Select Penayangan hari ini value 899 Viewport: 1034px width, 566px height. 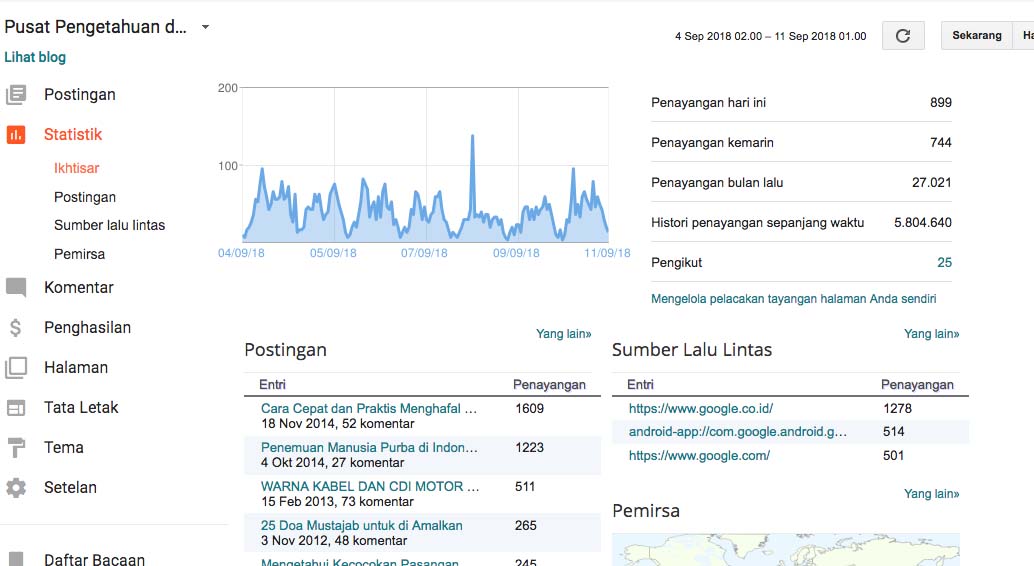pyautogui.click(x=940, y=102)
